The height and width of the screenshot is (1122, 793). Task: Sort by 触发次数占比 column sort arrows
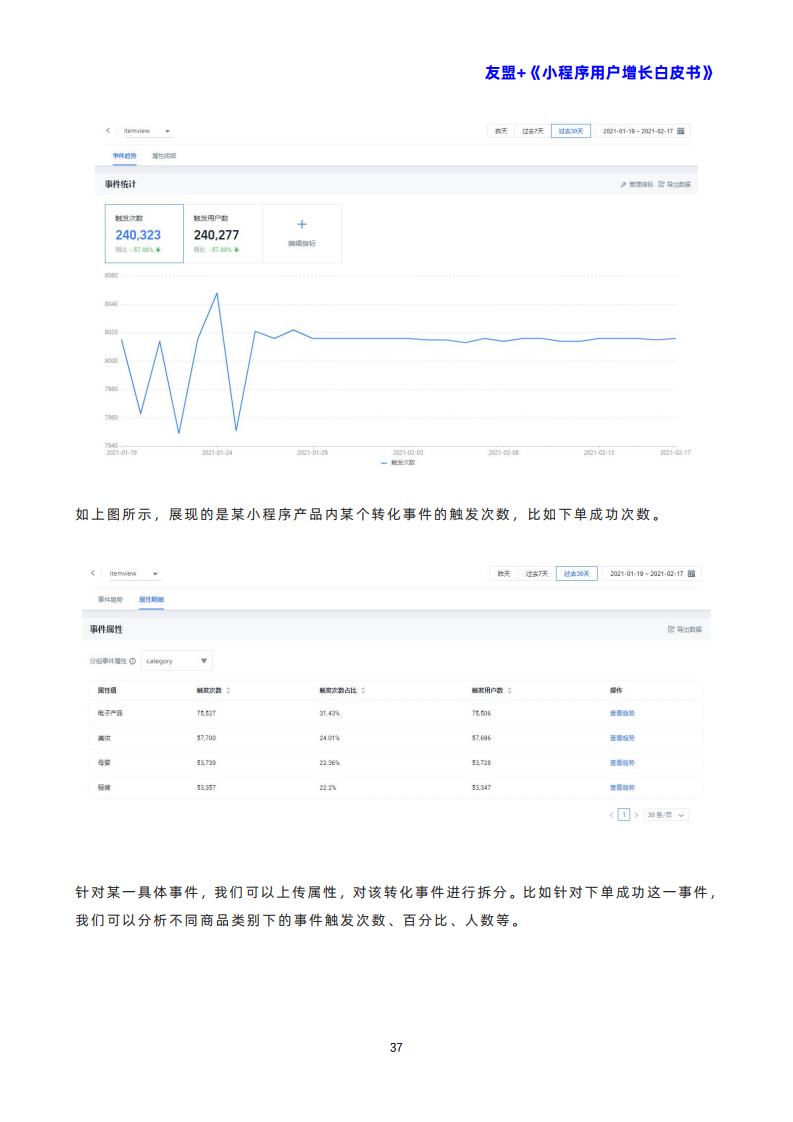(x=363, y=690)
